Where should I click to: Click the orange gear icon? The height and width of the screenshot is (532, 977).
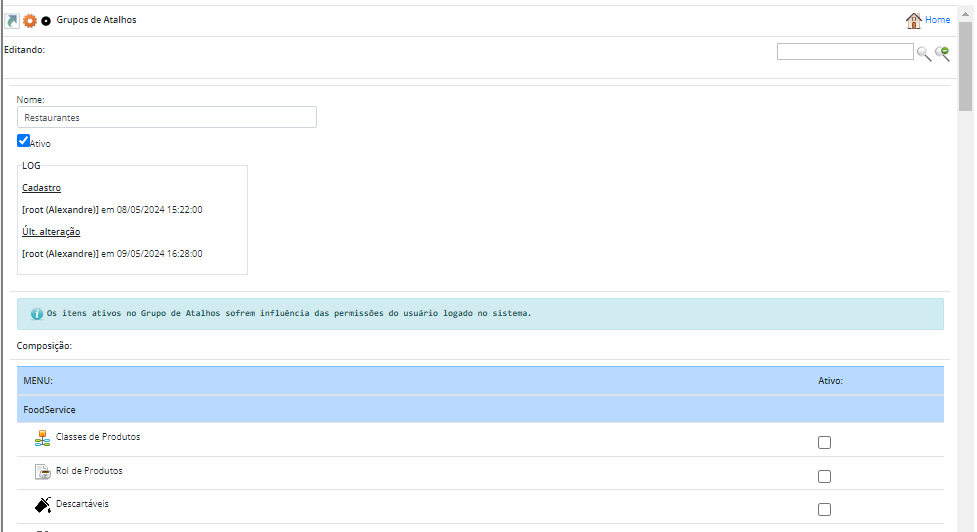[x=29, y=20]
